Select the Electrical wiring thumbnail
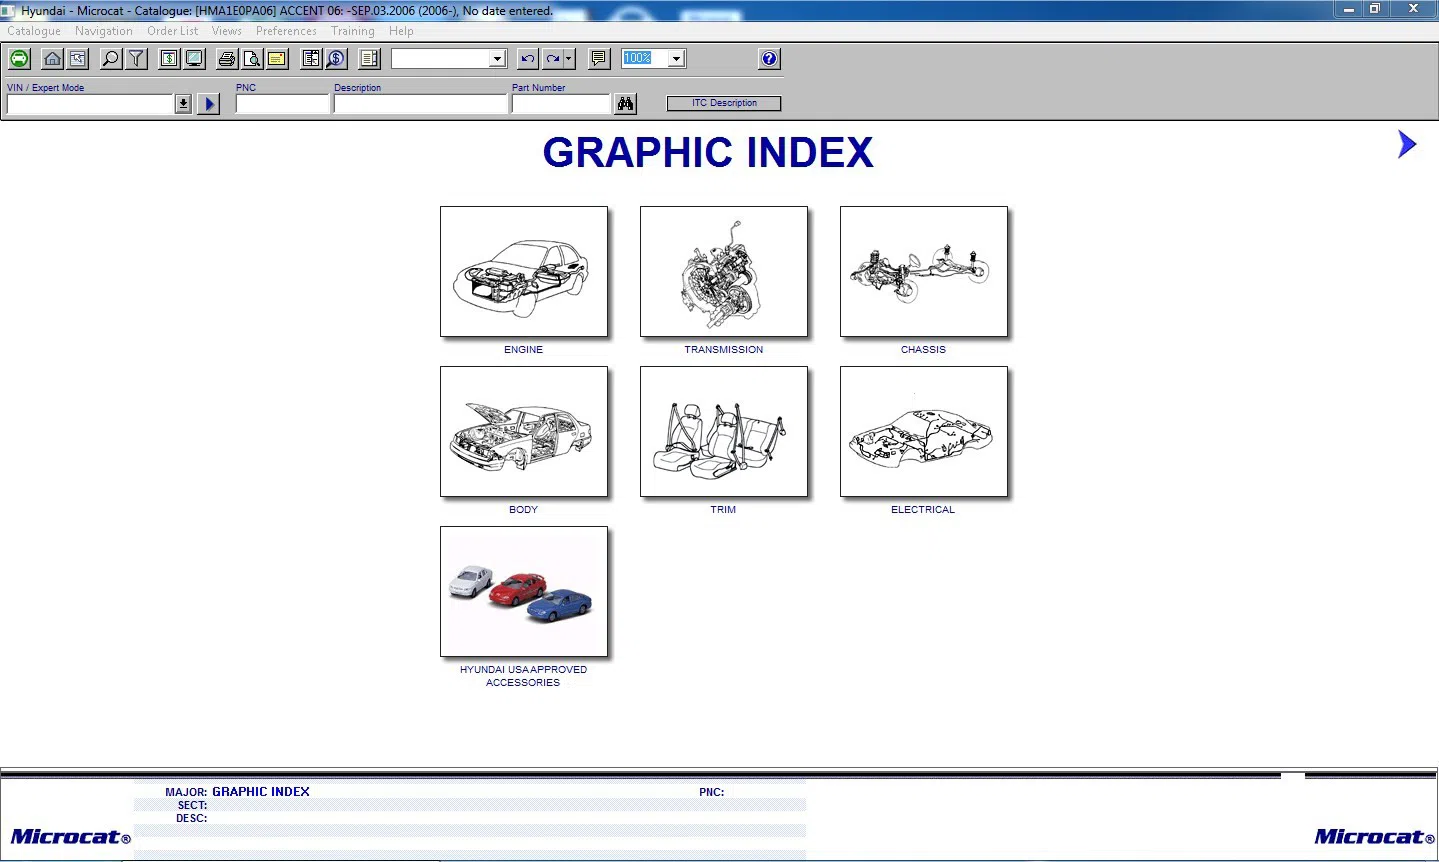The image size is (1439, 862). [924, 432]
